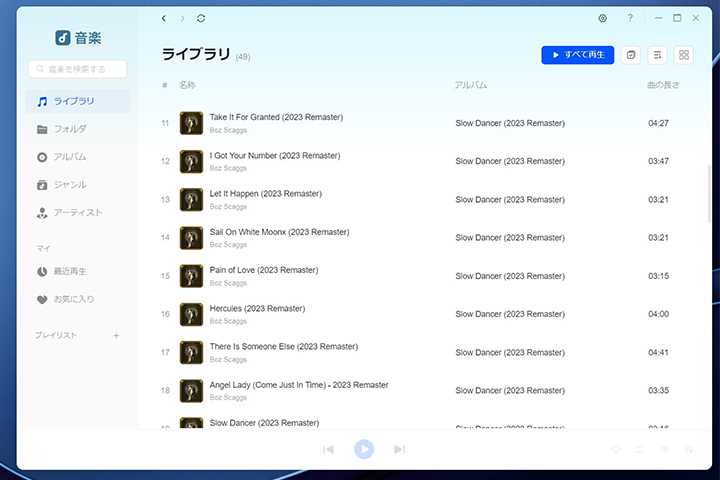Enable multi-select mode icon
This screenshot has width=720, height=480.
[631, 55]
